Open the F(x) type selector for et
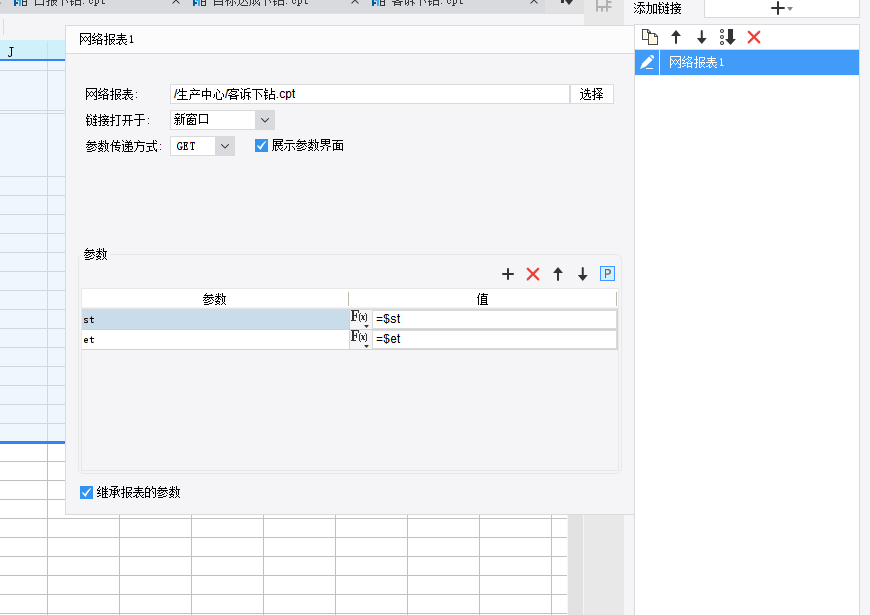The image size is (870, 615). coord(360,339)
